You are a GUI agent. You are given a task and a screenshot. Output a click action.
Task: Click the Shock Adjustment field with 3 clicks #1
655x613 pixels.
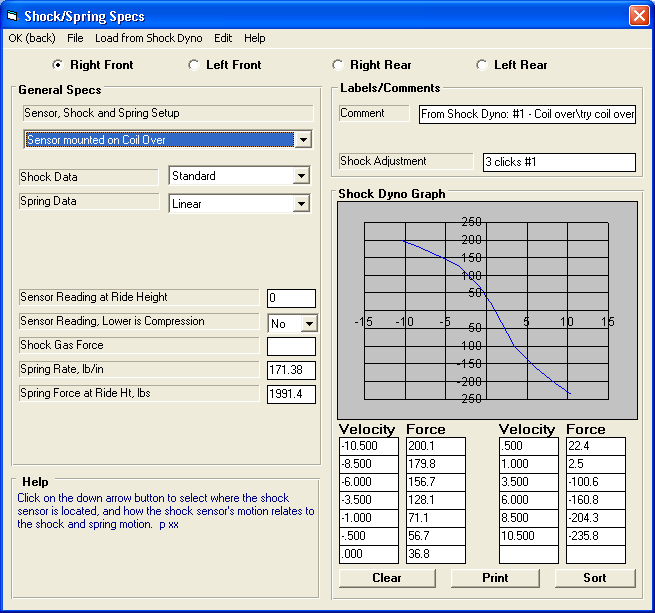(x=559, y=162)
